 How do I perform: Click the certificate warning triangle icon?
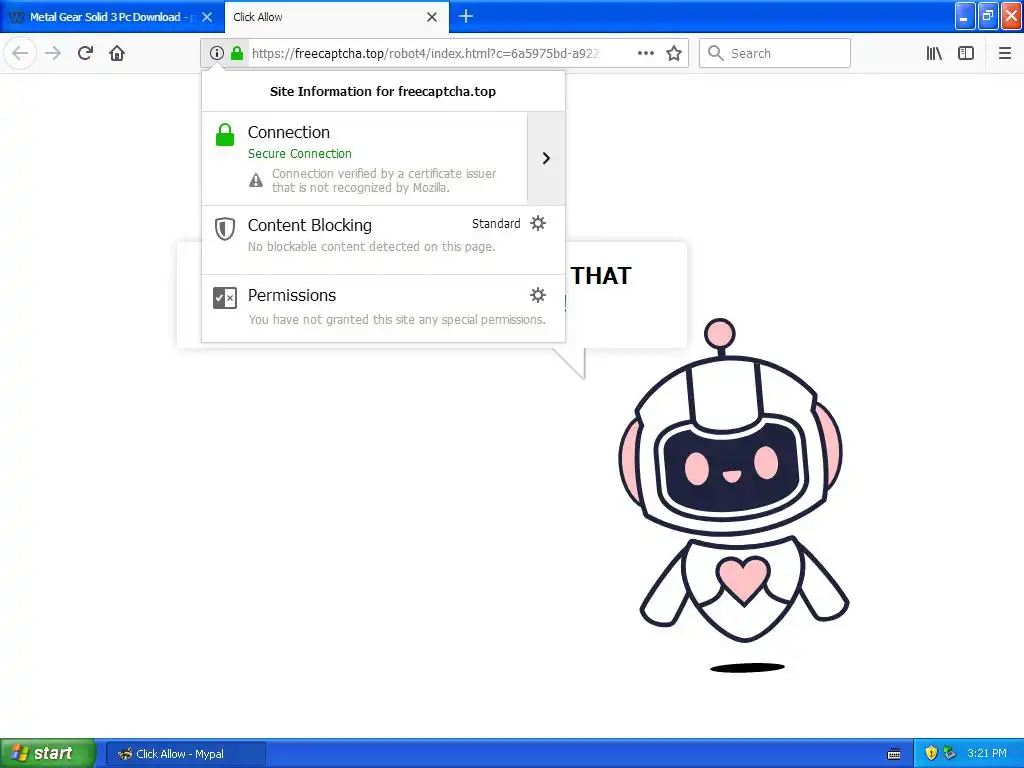pyautogui.click(x=256, y=180)
